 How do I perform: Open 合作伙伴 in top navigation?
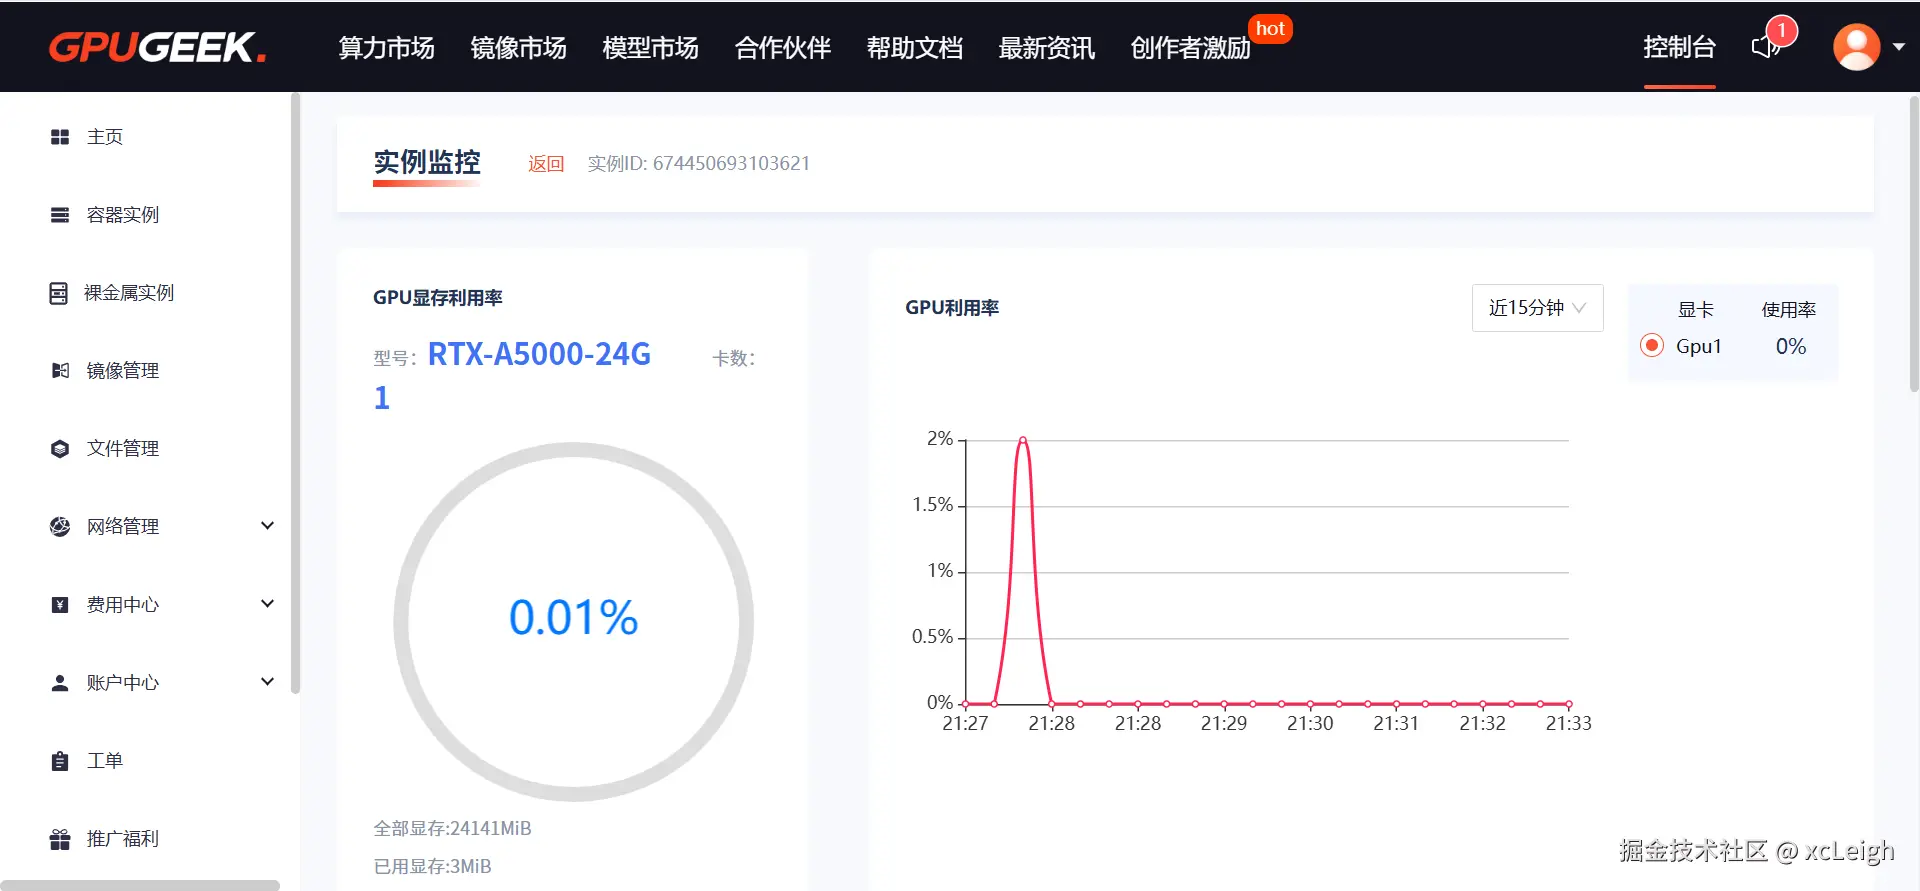click(x=782, y=48)
